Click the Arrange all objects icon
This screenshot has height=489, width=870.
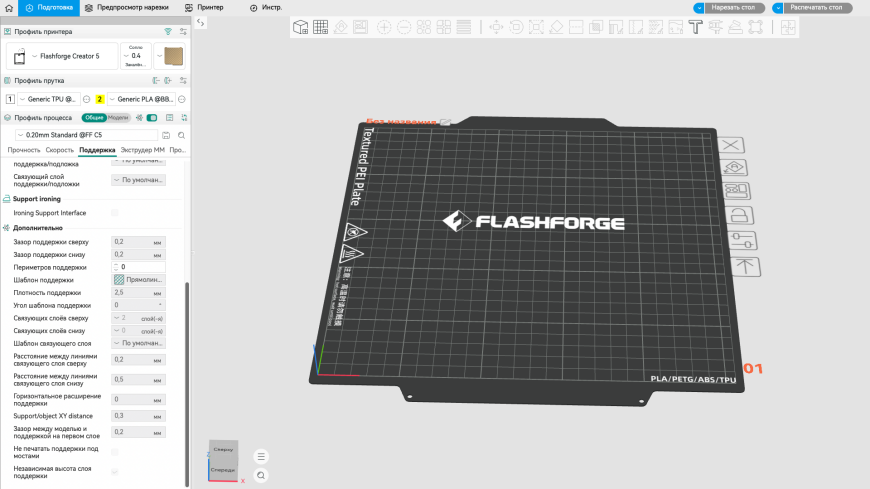click(x=361, y=27)
